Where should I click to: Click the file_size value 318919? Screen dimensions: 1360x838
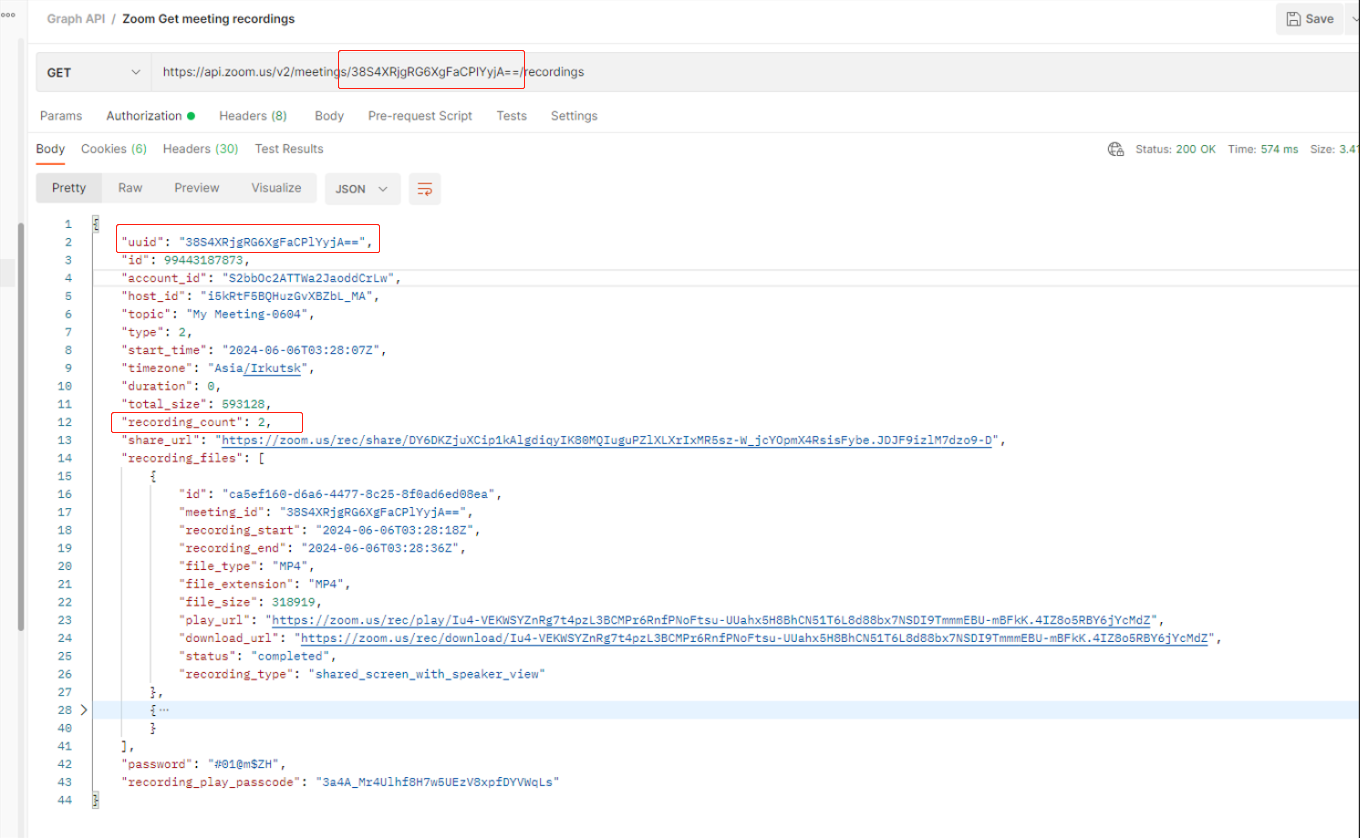point(292,602)
